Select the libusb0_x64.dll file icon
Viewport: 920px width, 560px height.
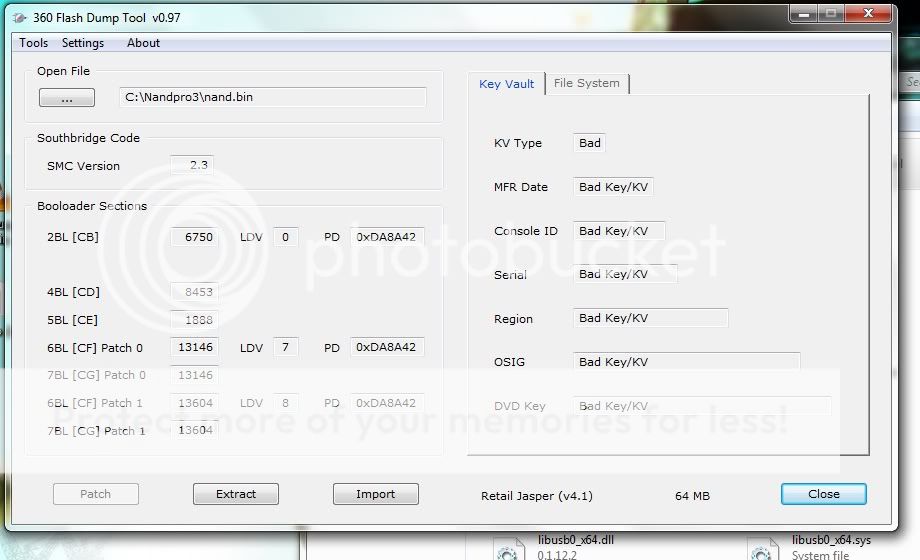point(509,549)
